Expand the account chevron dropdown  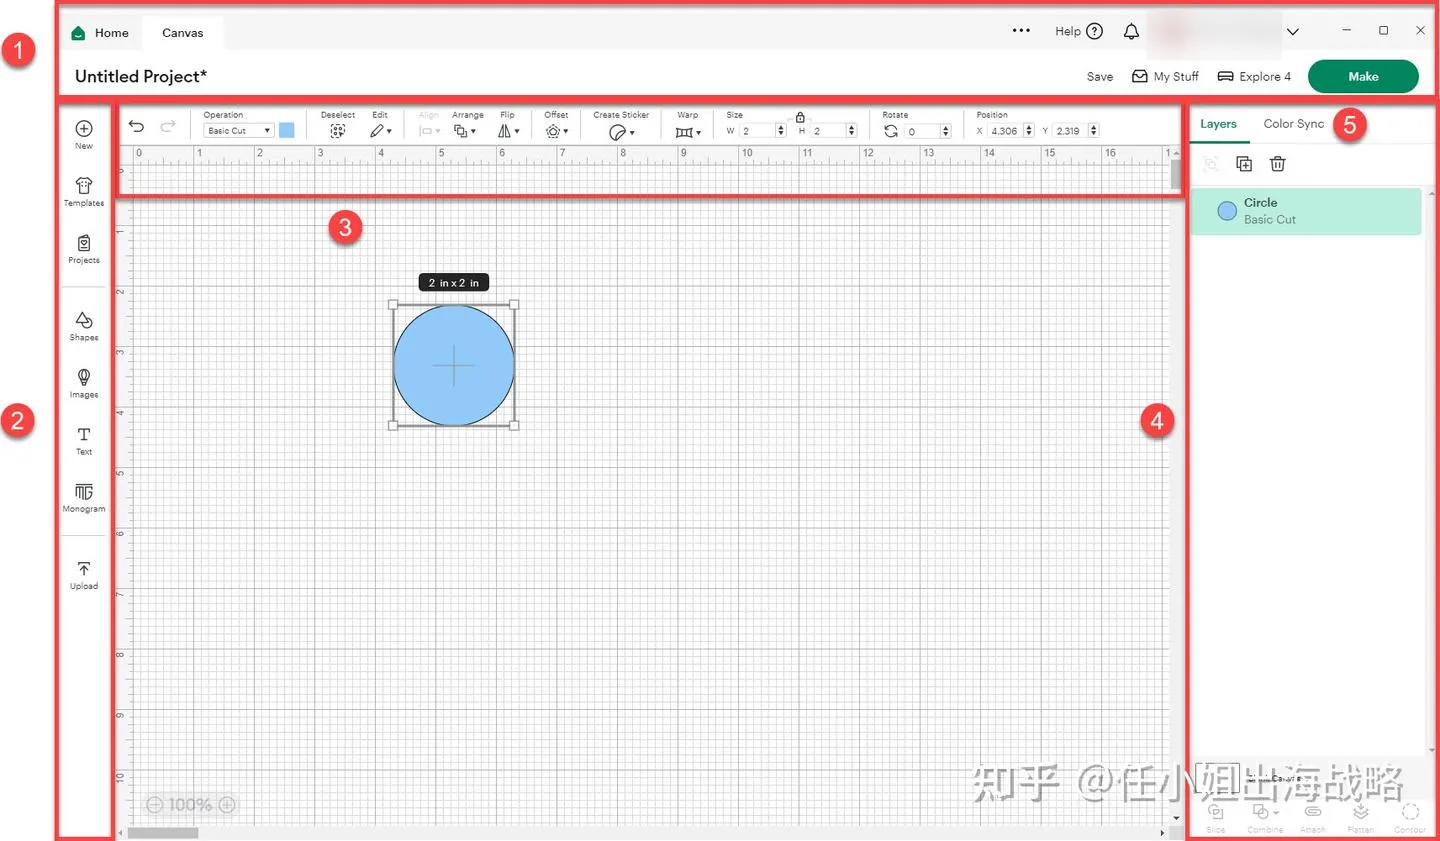pos(1293,32)
